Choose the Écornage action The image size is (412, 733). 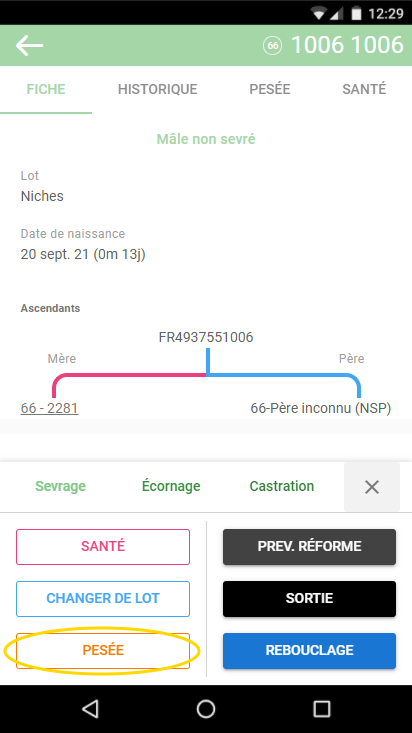pyautogui.click(x=171, y=486)
